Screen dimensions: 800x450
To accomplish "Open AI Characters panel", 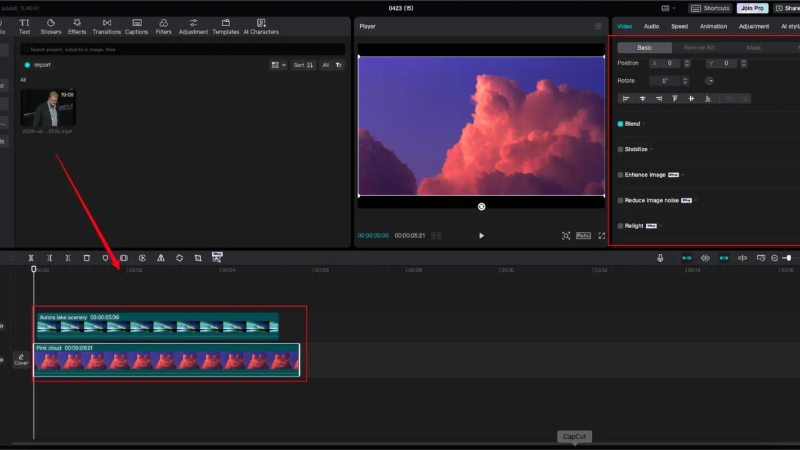I will [x=261, y=27].
